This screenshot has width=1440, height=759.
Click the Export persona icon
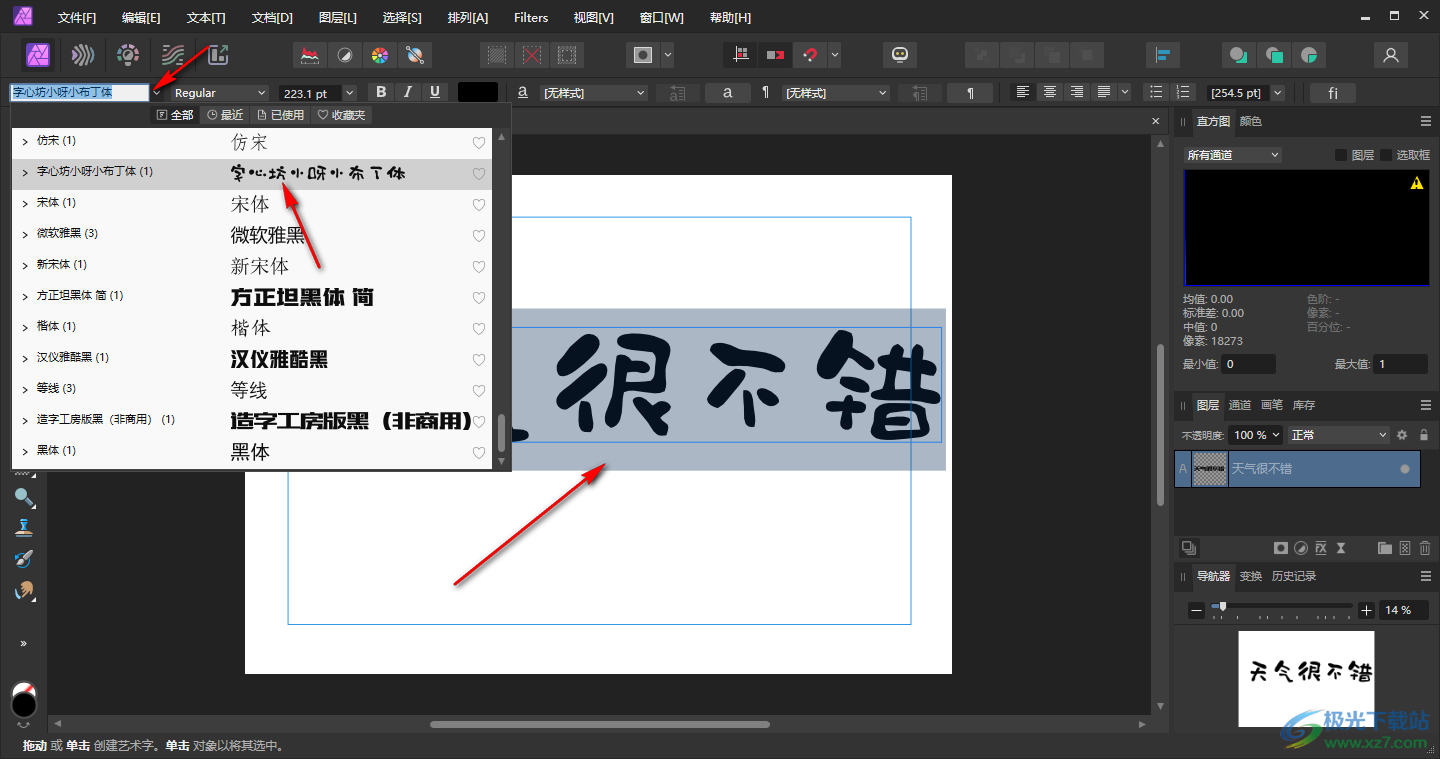[218, 55]
